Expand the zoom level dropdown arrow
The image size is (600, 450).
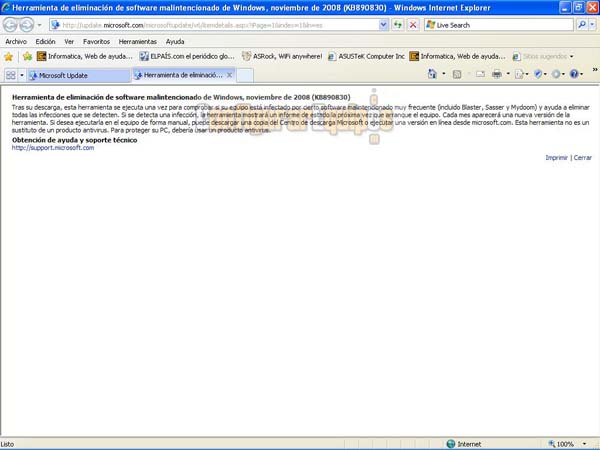click(x=584, y=444)
